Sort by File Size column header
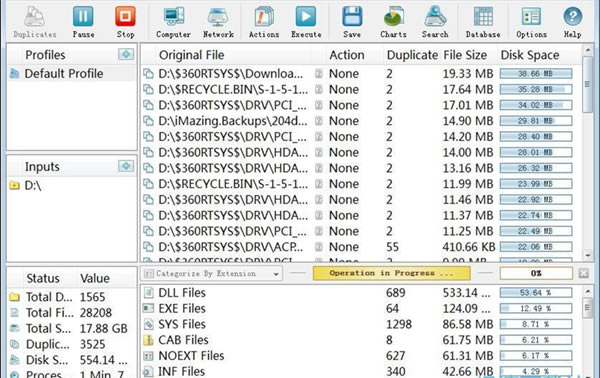Viewport: 600px width, 378px height. [465, 55]
